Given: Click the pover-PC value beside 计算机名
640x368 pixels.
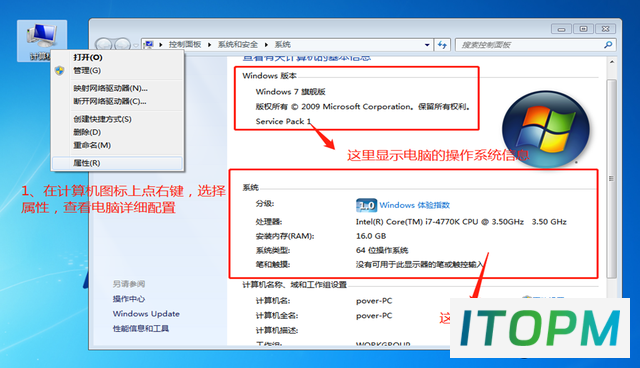Looking at the screenshot, I should point(374,301).
